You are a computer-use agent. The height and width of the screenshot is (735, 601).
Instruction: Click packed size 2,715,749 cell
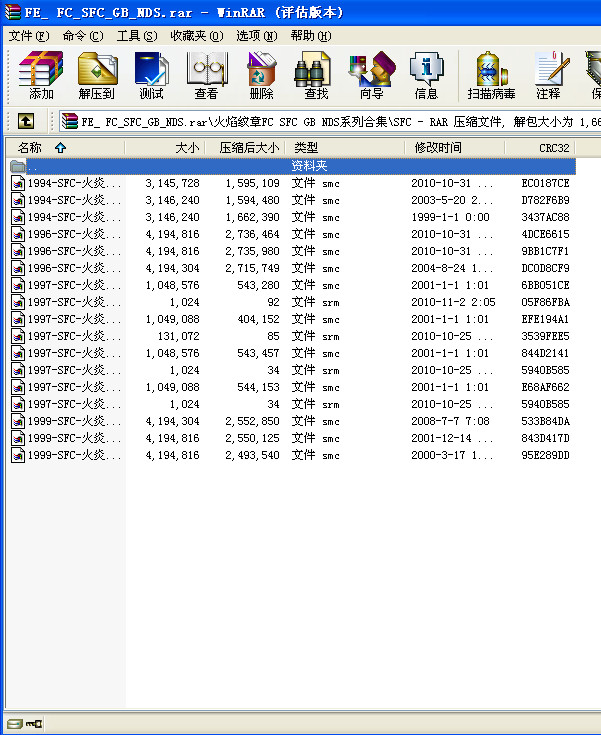[x=252, y=268]
